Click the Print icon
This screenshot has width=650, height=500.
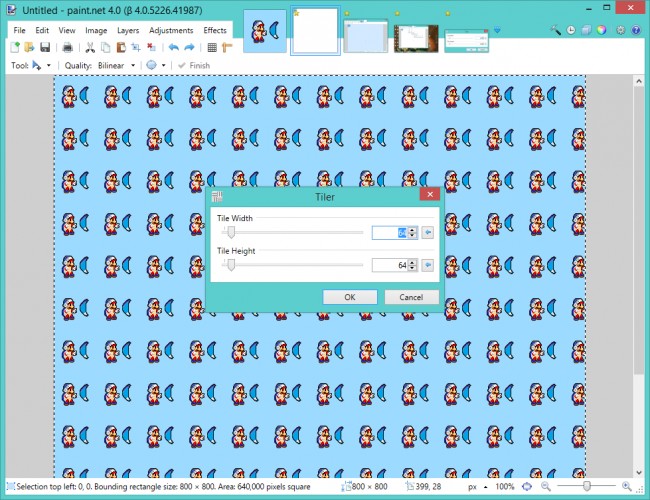[67, 48]
